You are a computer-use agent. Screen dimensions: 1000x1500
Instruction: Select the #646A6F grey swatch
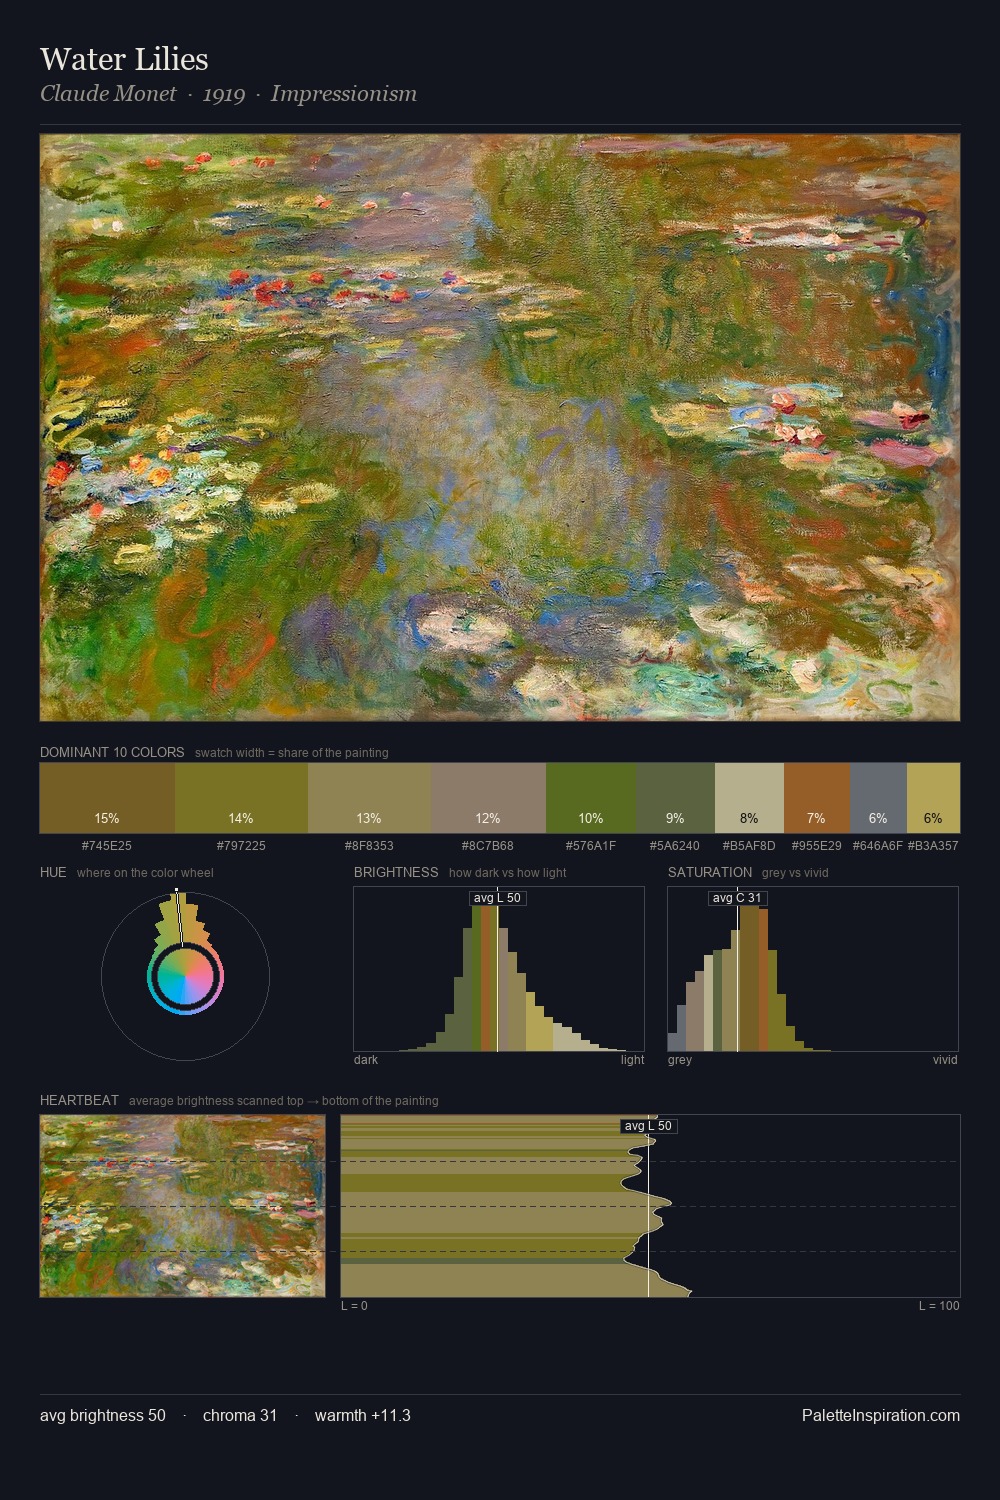click(878, 798)
